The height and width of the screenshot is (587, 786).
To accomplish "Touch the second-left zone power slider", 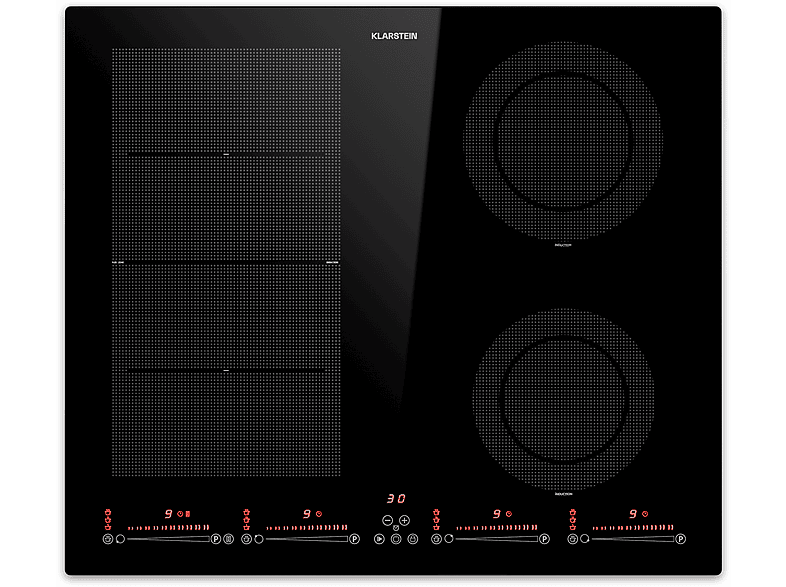I will point(307,539).
